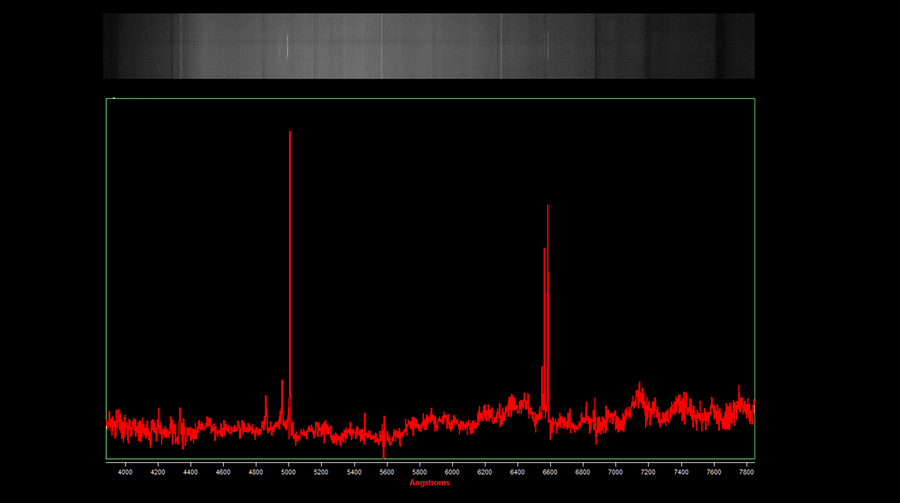Select the 6600 wavelength tick label
900x503 pixels.
[549, 471]
